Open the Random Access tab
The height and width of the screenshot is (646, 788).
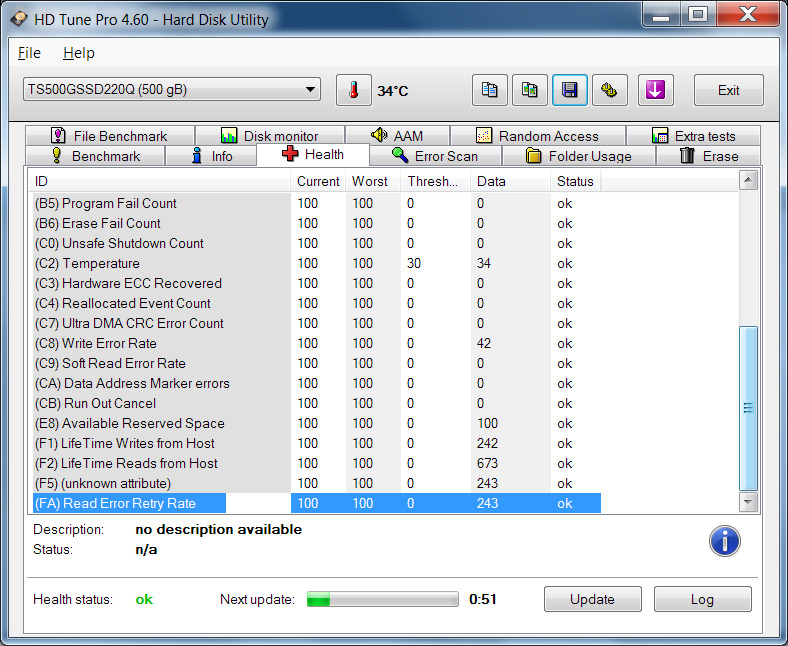pyautogui.click(x=538, y=136)
